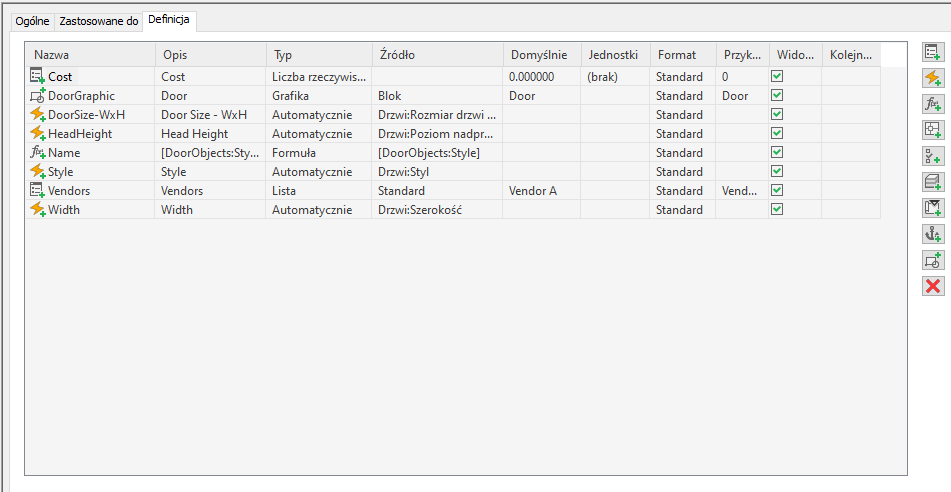Toggle visibility checkbox for Vendors row

(777, 190)
